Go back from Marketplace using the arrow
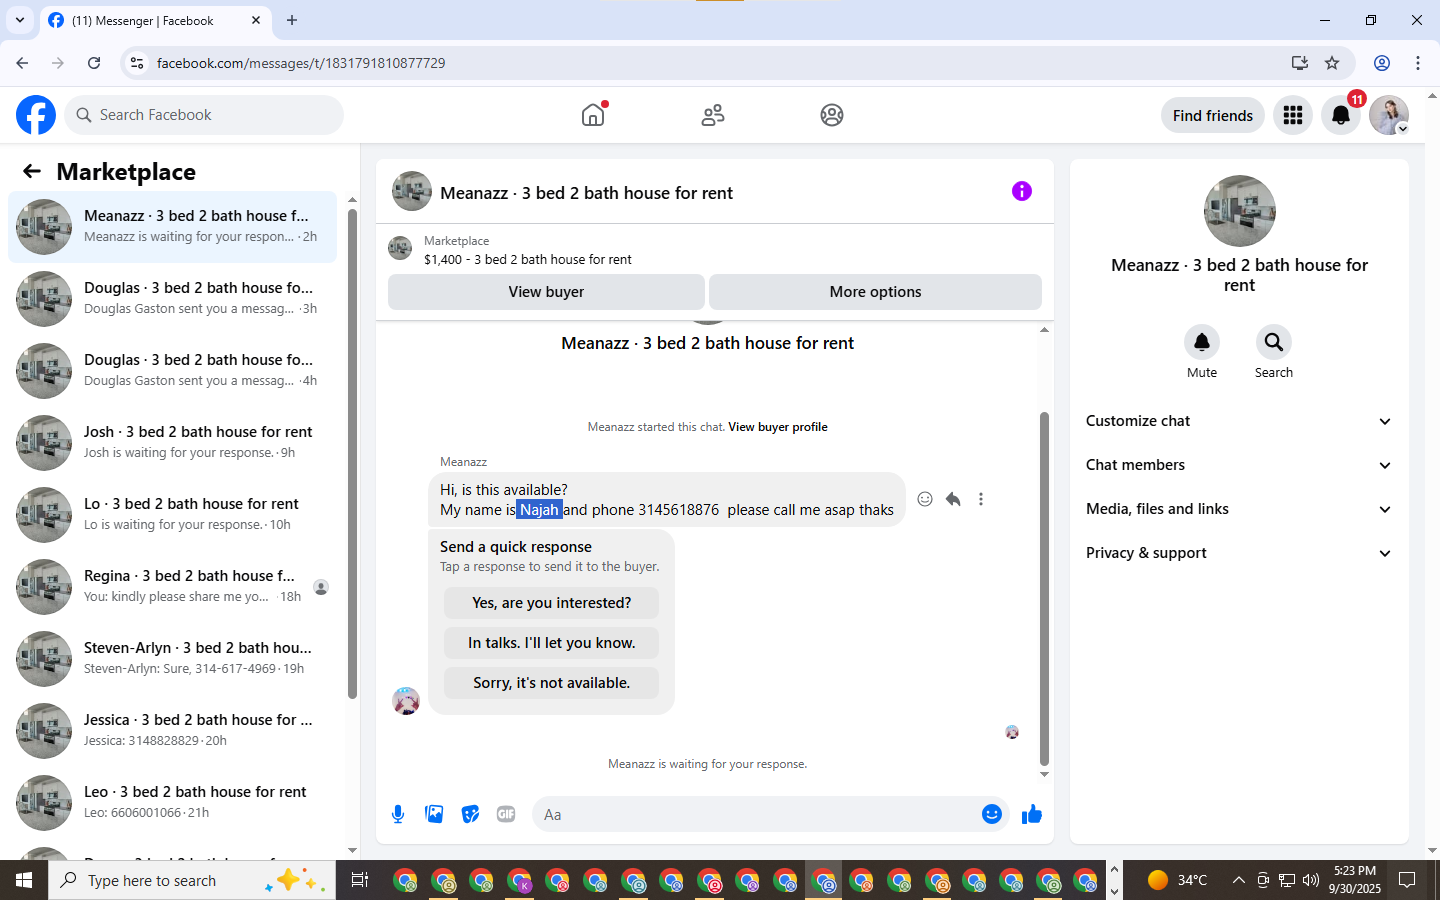This screenshot has height=900, width=1440. tap(32, 171)
